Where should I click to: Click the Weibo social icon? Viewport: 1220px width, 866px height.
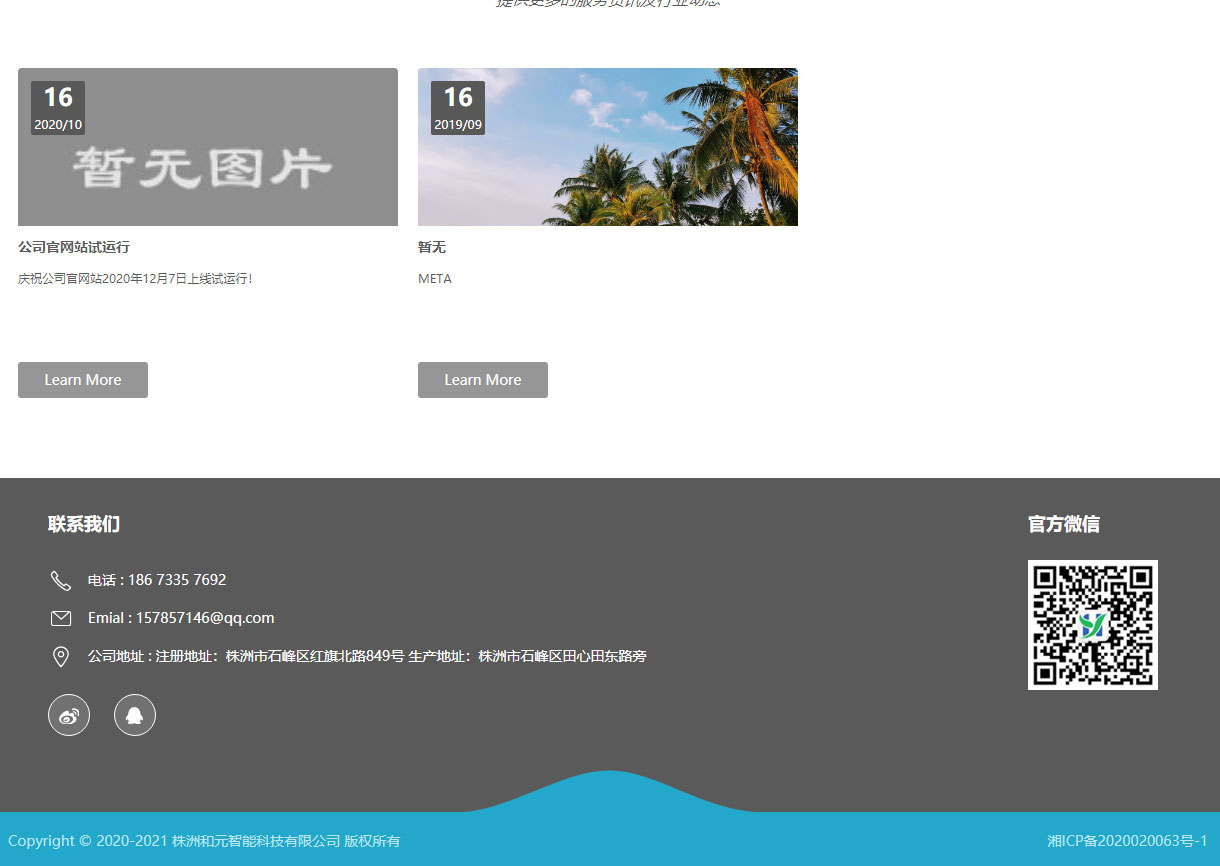coord(69,715)
